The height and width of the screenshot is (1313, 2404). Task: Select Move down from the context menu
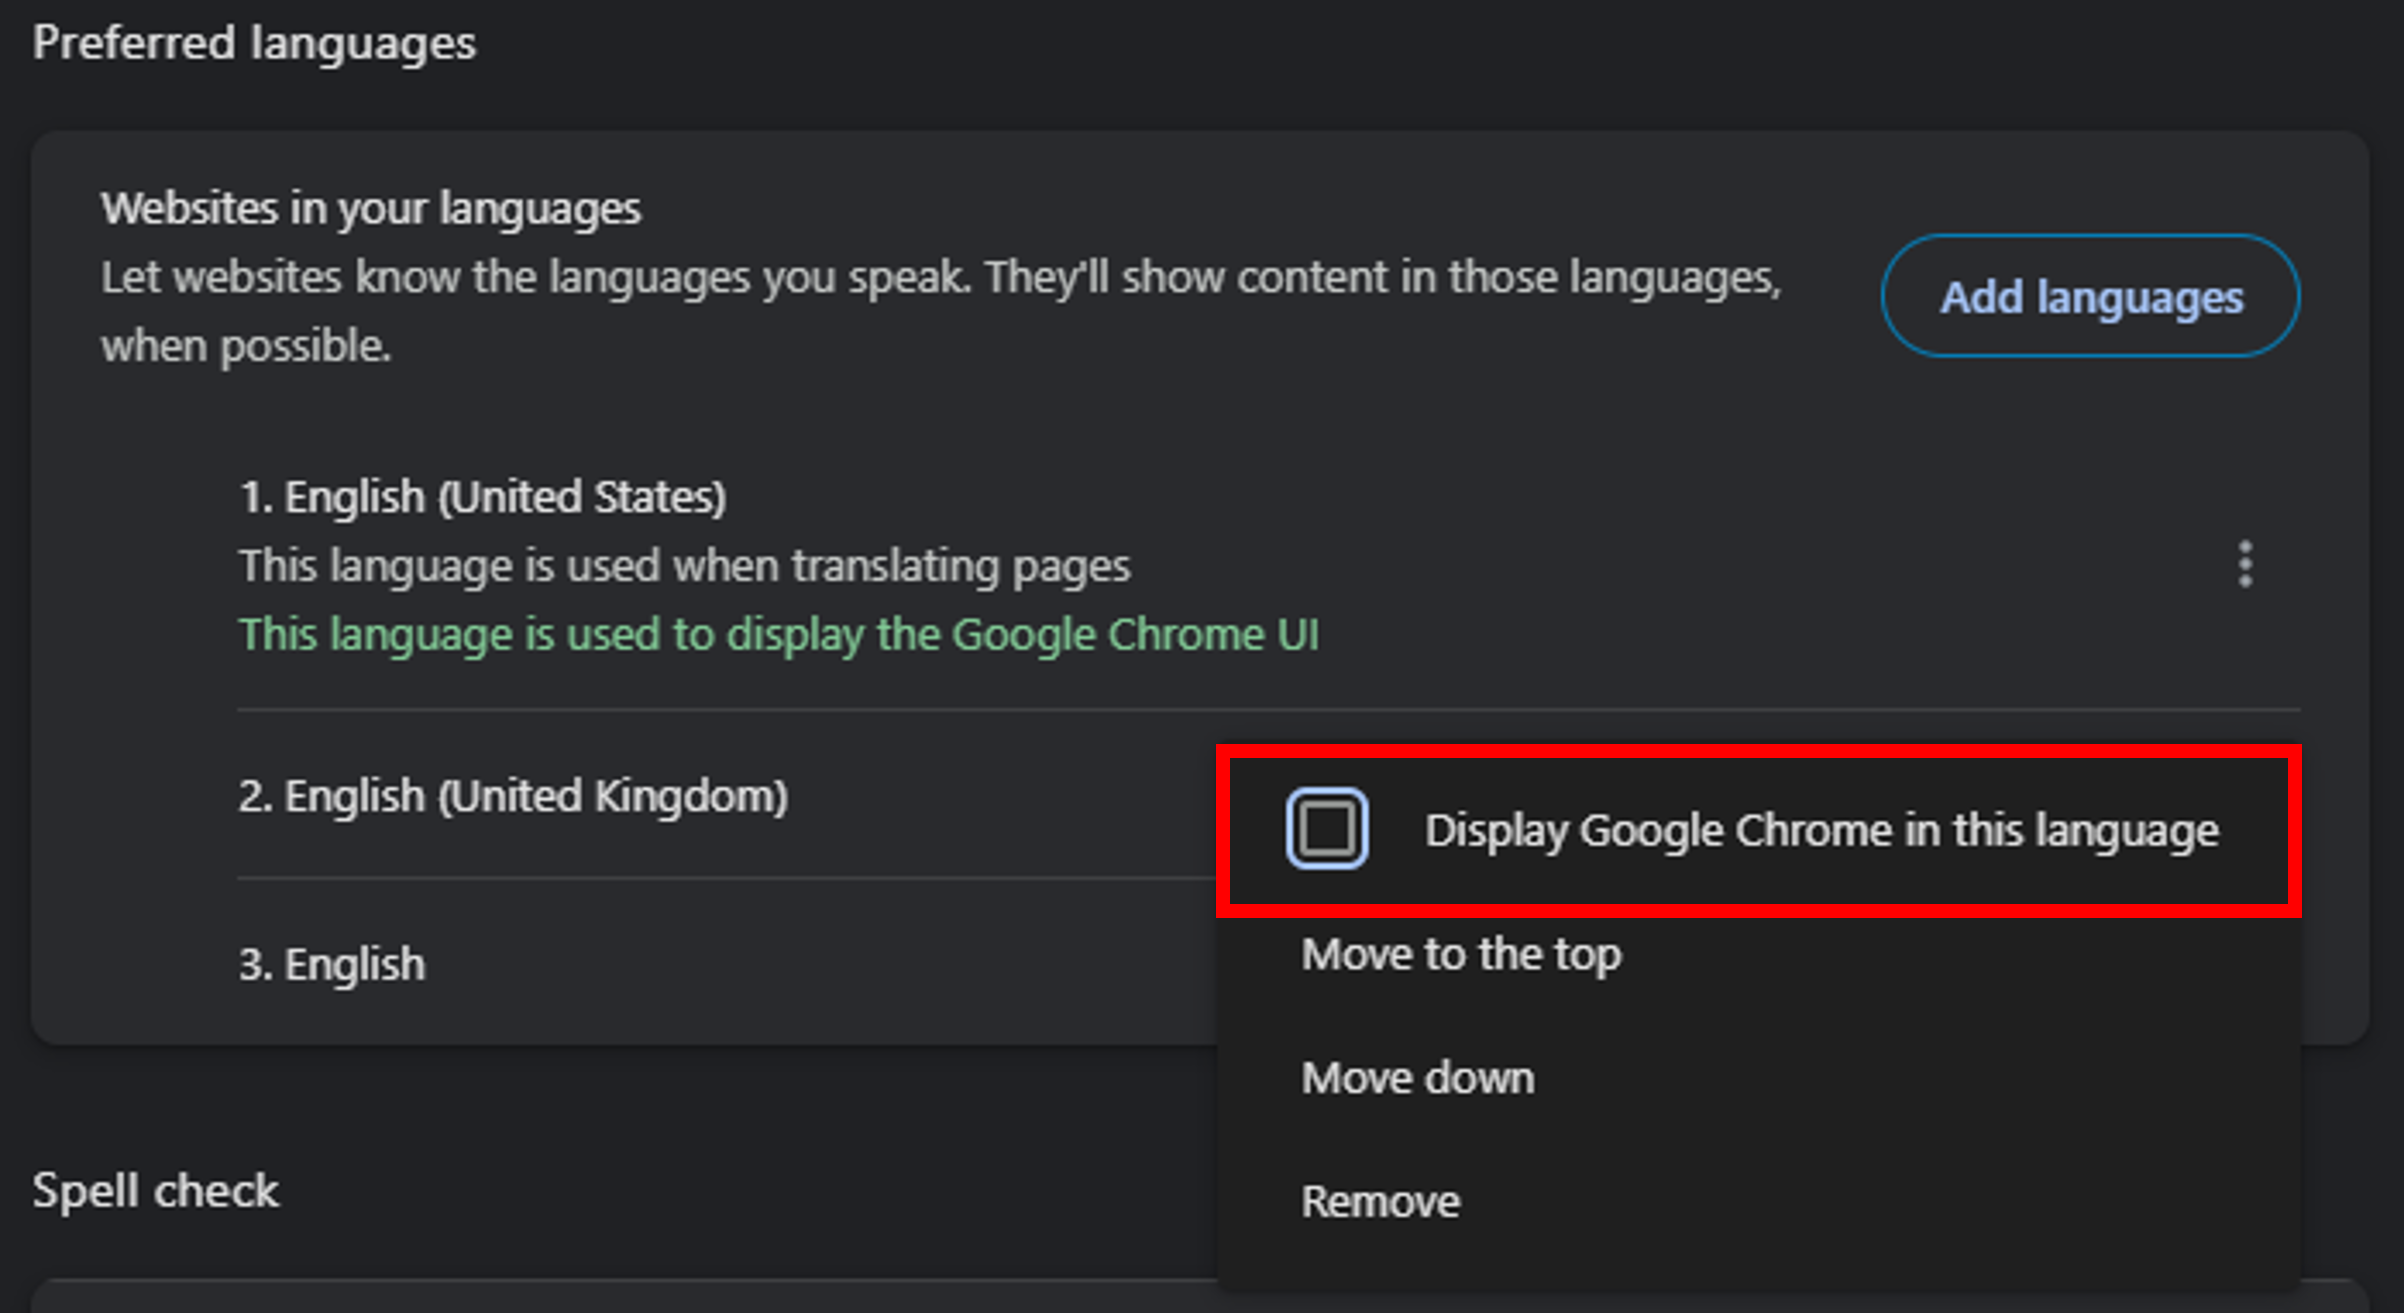point(1417,1078)
